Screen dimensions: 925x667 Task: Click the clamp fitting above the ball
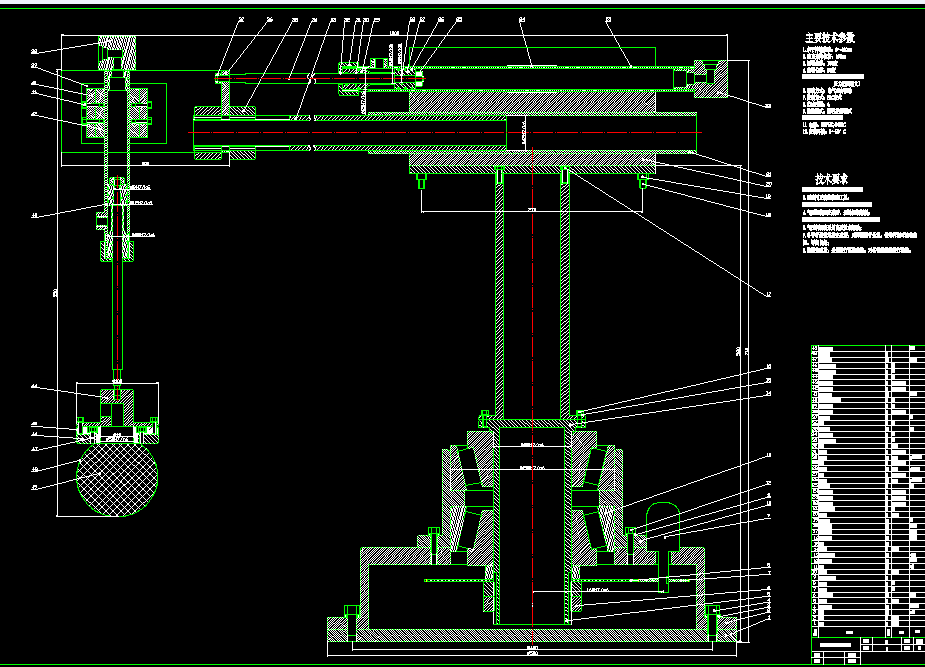[x=117, y=412]
